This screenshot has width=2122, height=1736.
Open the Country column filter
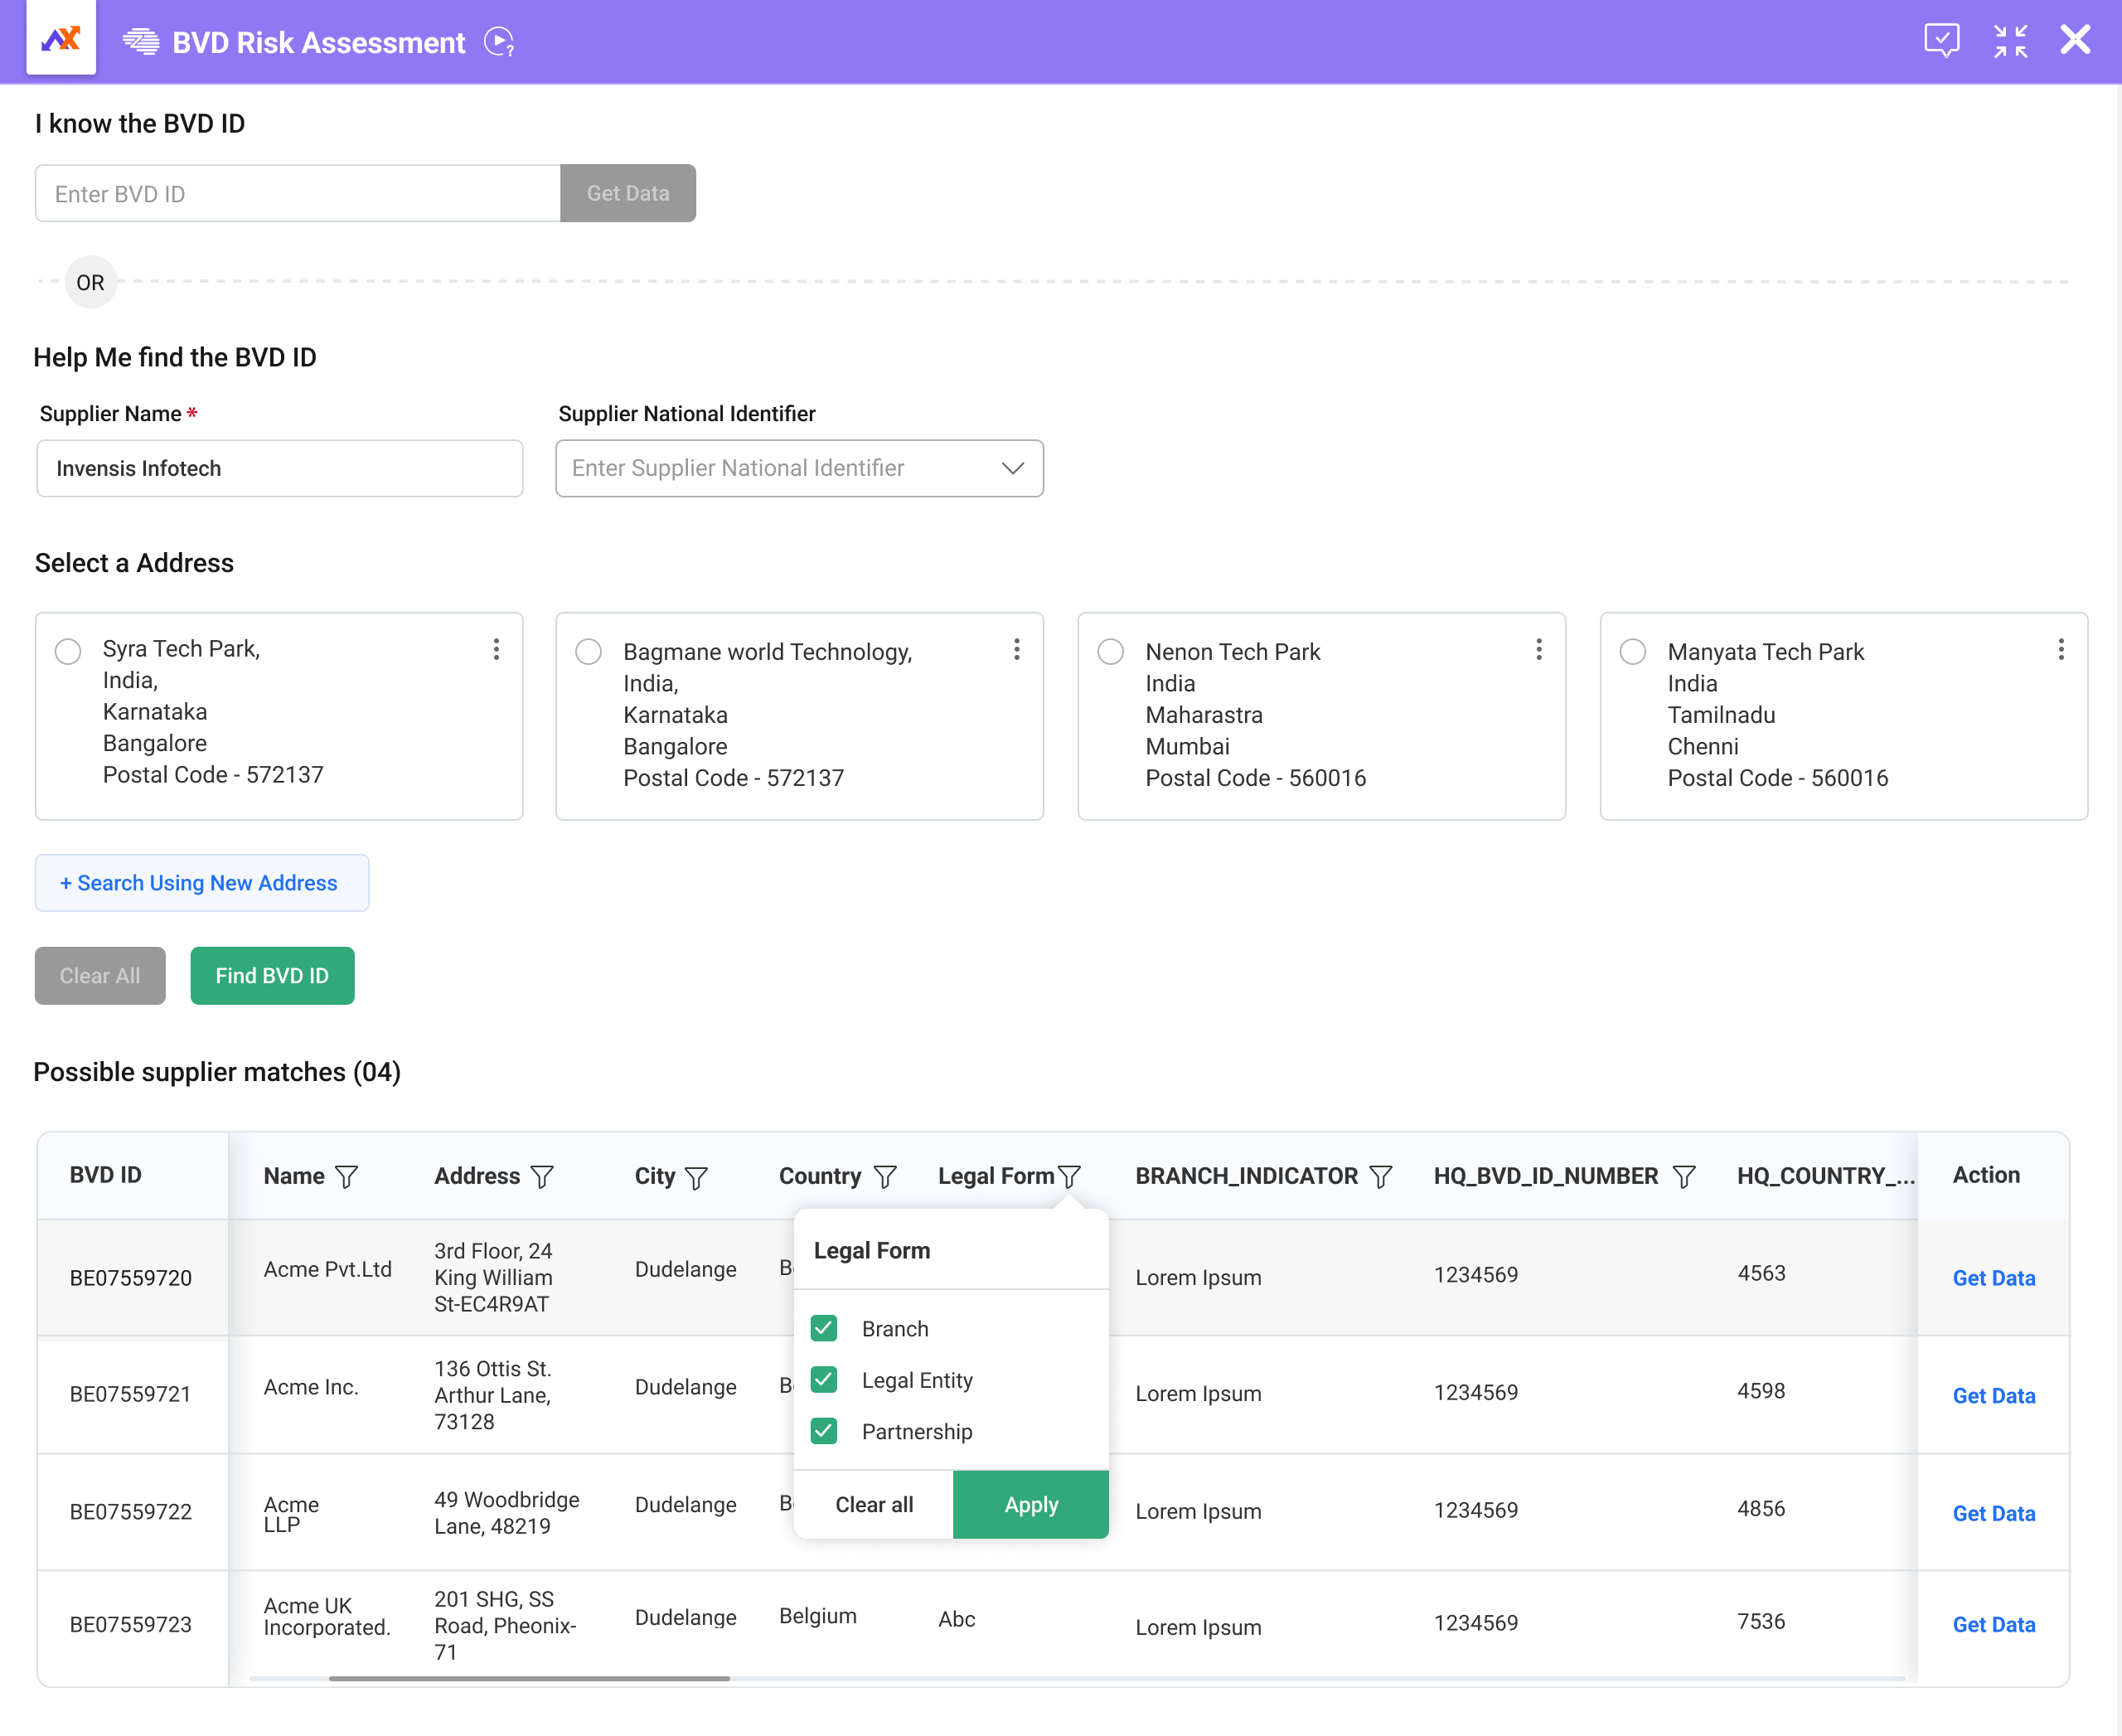885,1177
